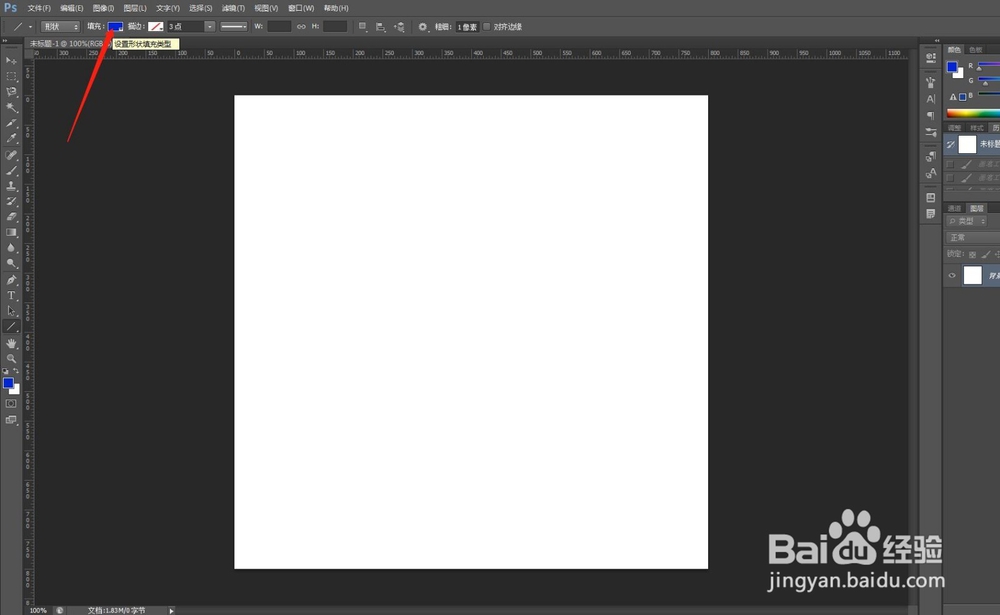Open the layer filter 类型 dropdown
The width and height of the screenshot is (1000, 615).
coord(967,221)
